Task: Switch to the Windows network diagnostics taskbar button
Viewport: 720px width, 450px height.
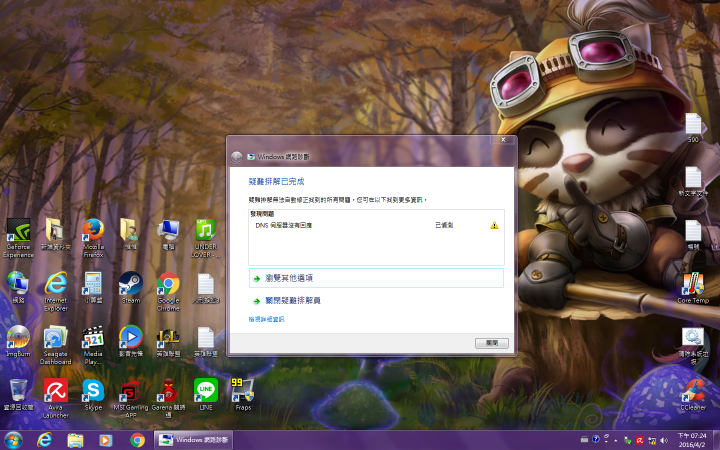Action: (193, 440)
